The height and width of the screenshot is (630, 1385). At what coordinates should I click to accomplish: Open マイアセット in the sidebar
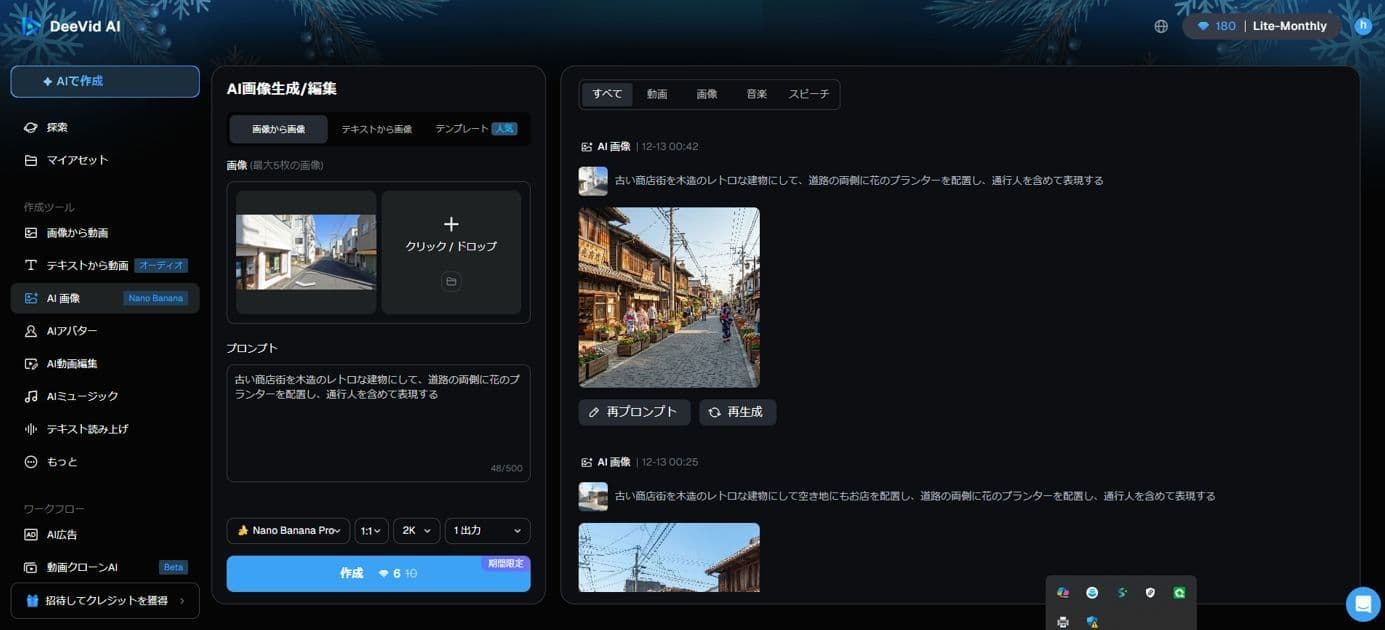77,160
